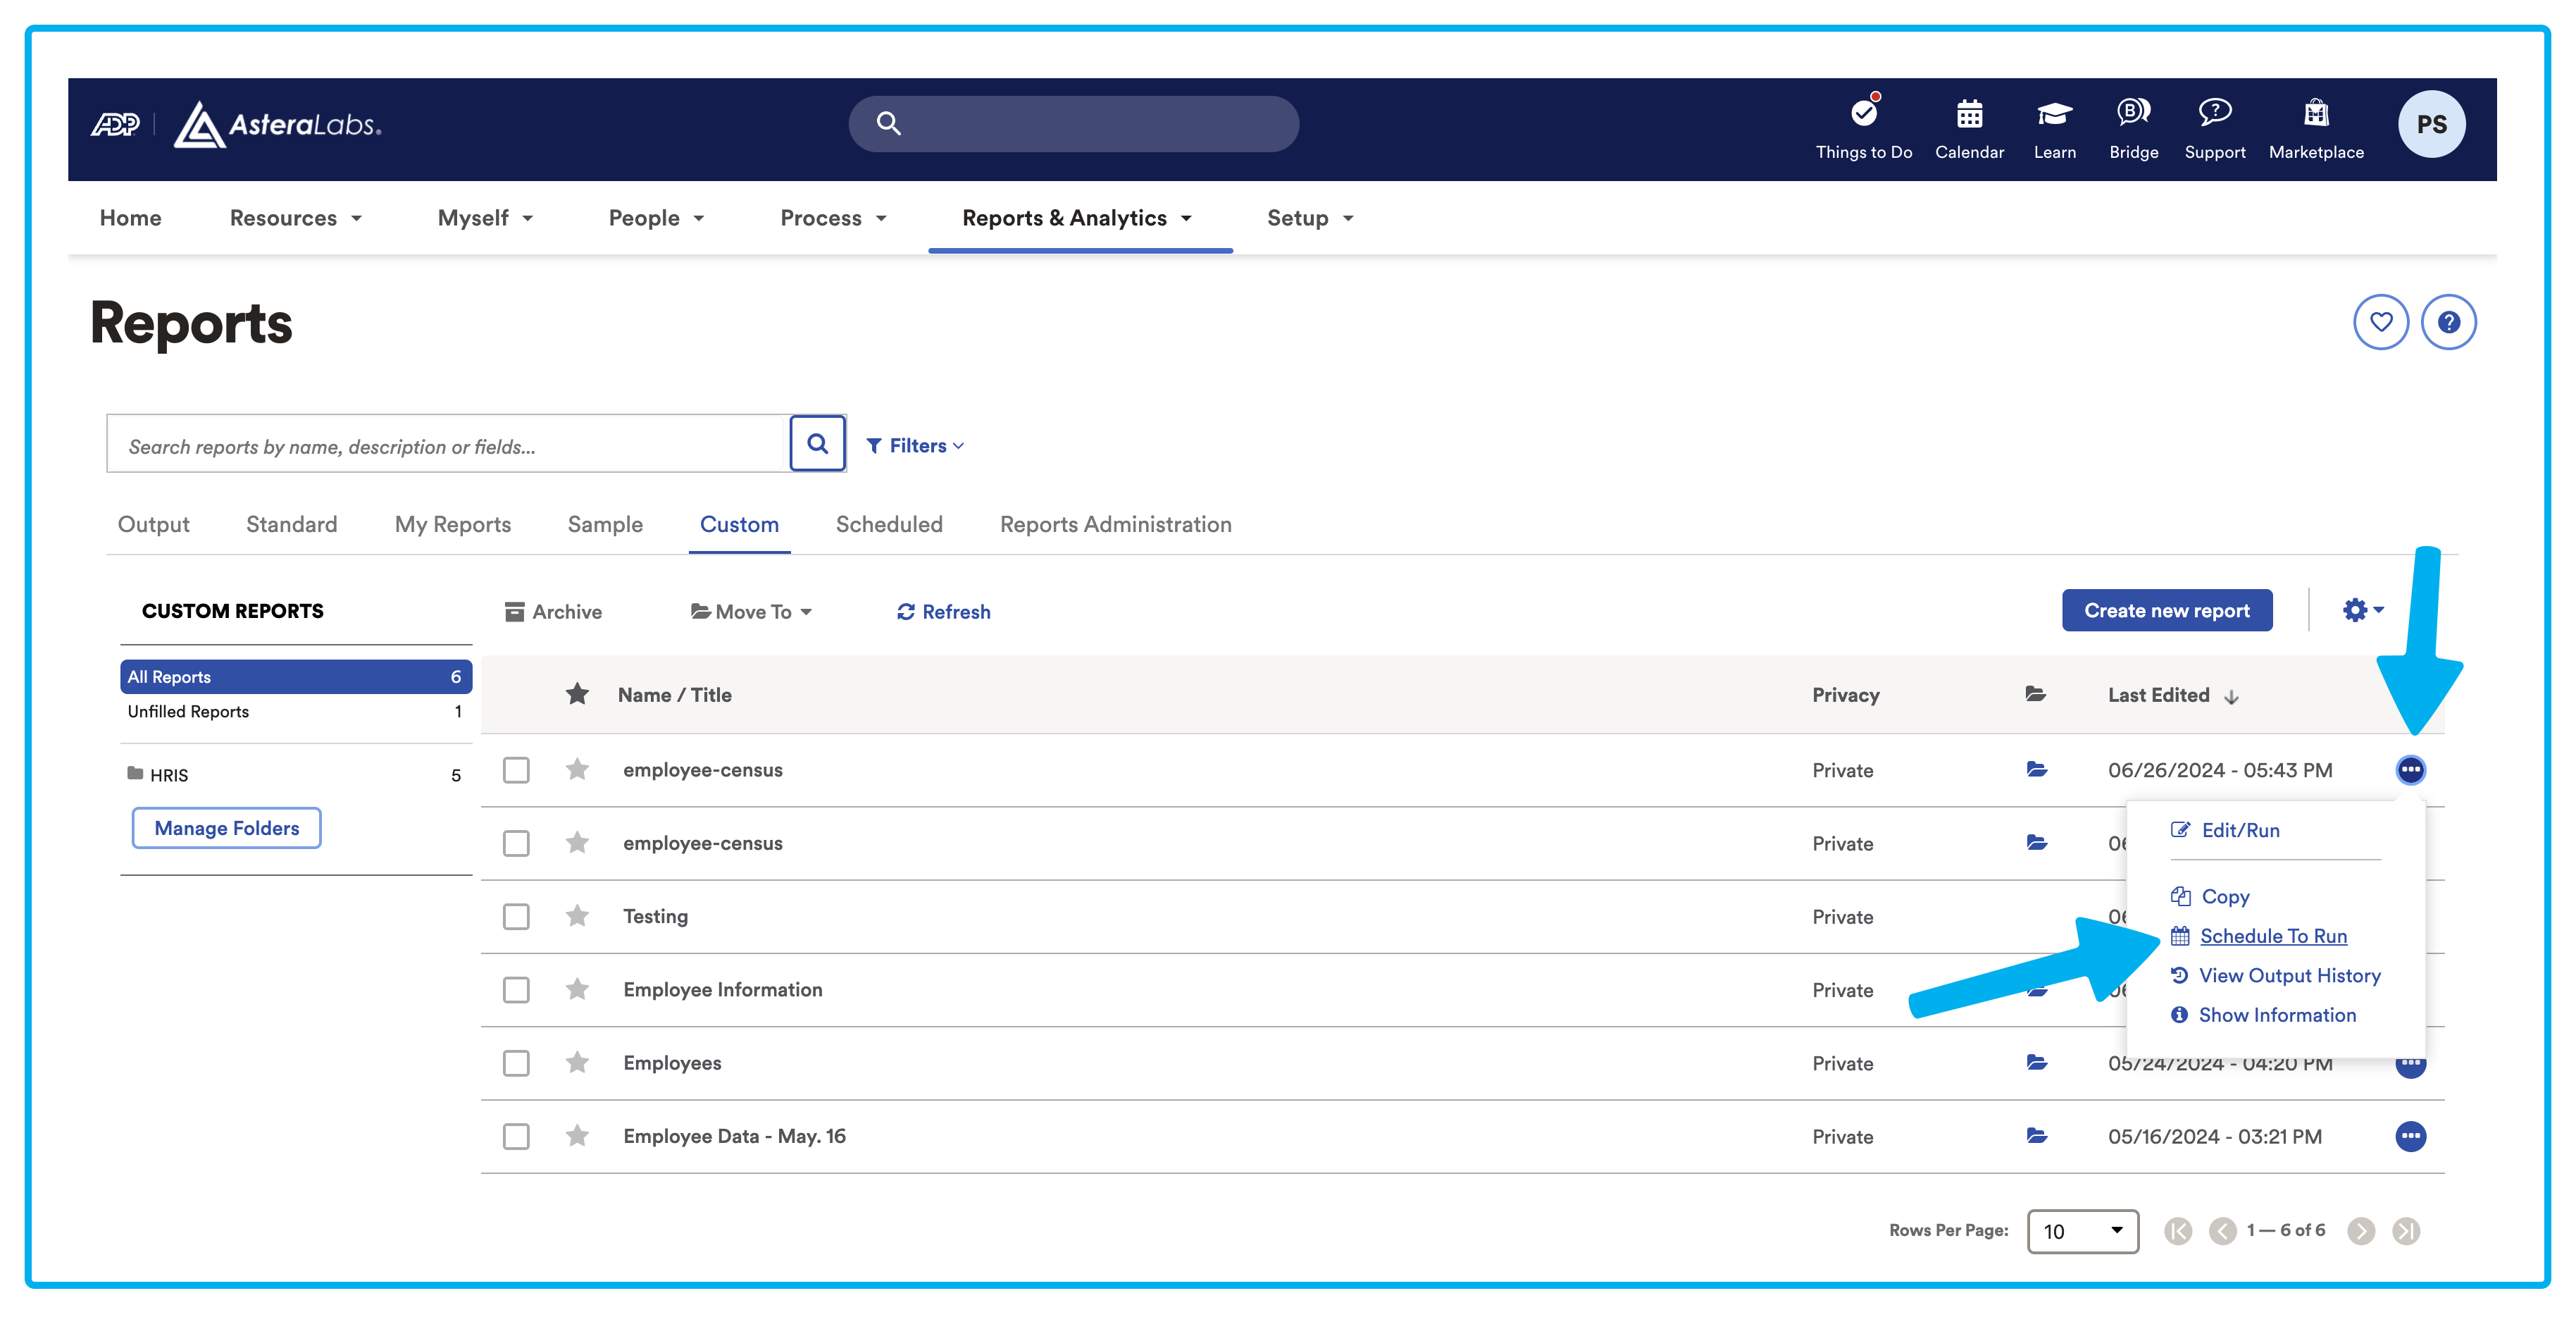Click the Manage Folders button

click(x=226, y=828)
